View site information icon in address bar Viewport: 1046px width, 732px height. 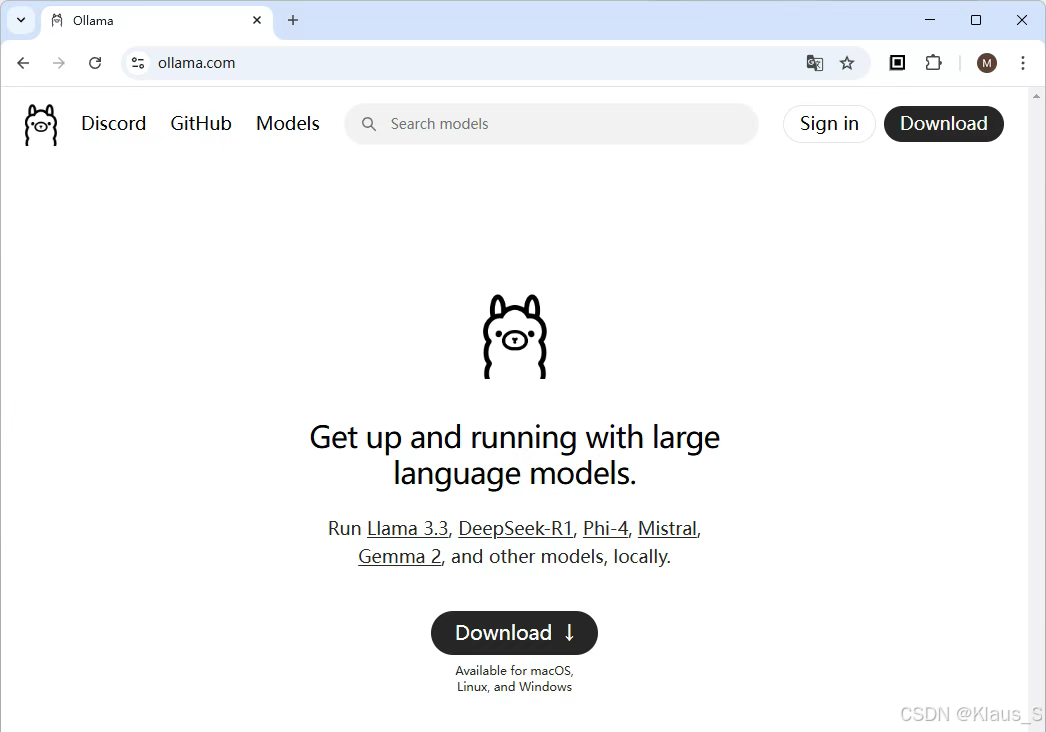click(x=138, y=63)
